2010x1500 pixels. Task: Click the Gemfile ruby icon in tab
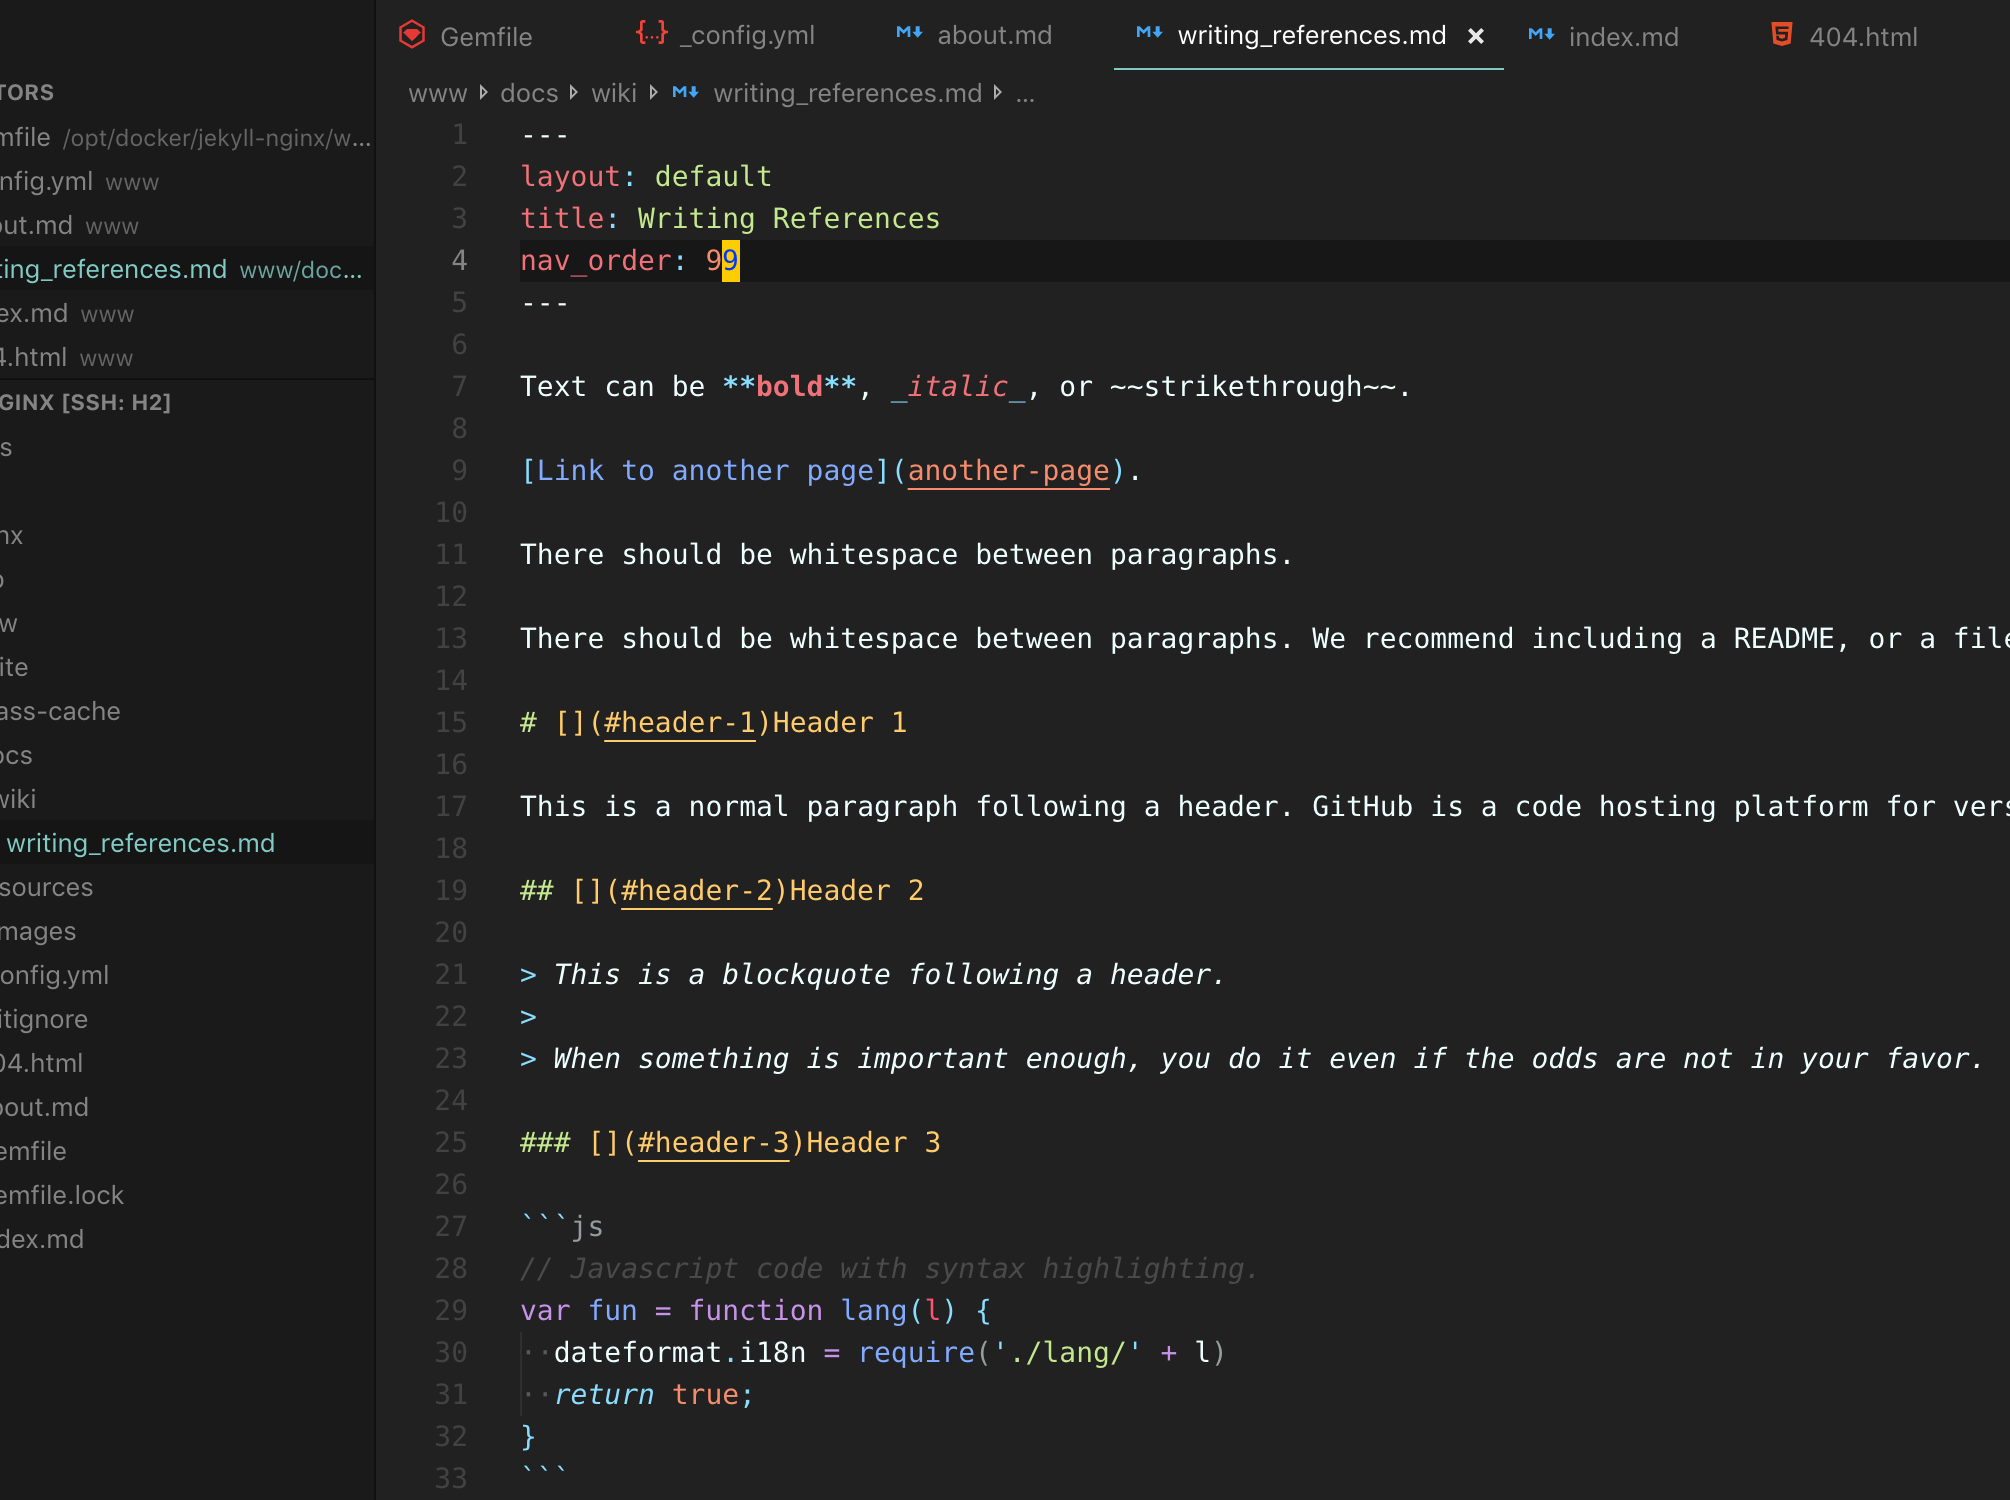[x=412, y=36]
